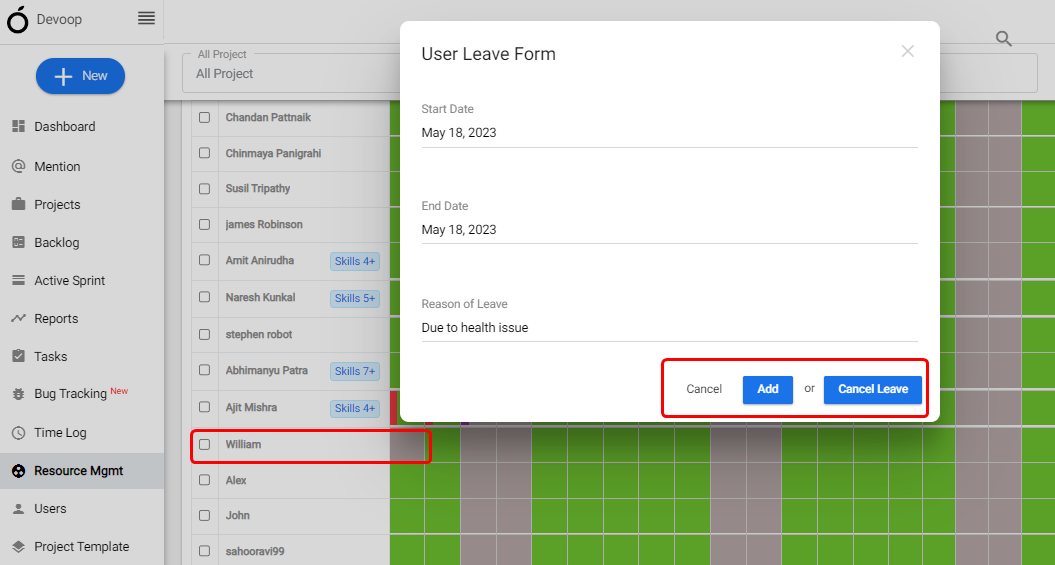
Task: Collapse sidebar with hamburger menu icon
Action: click(x=146, y=18)
